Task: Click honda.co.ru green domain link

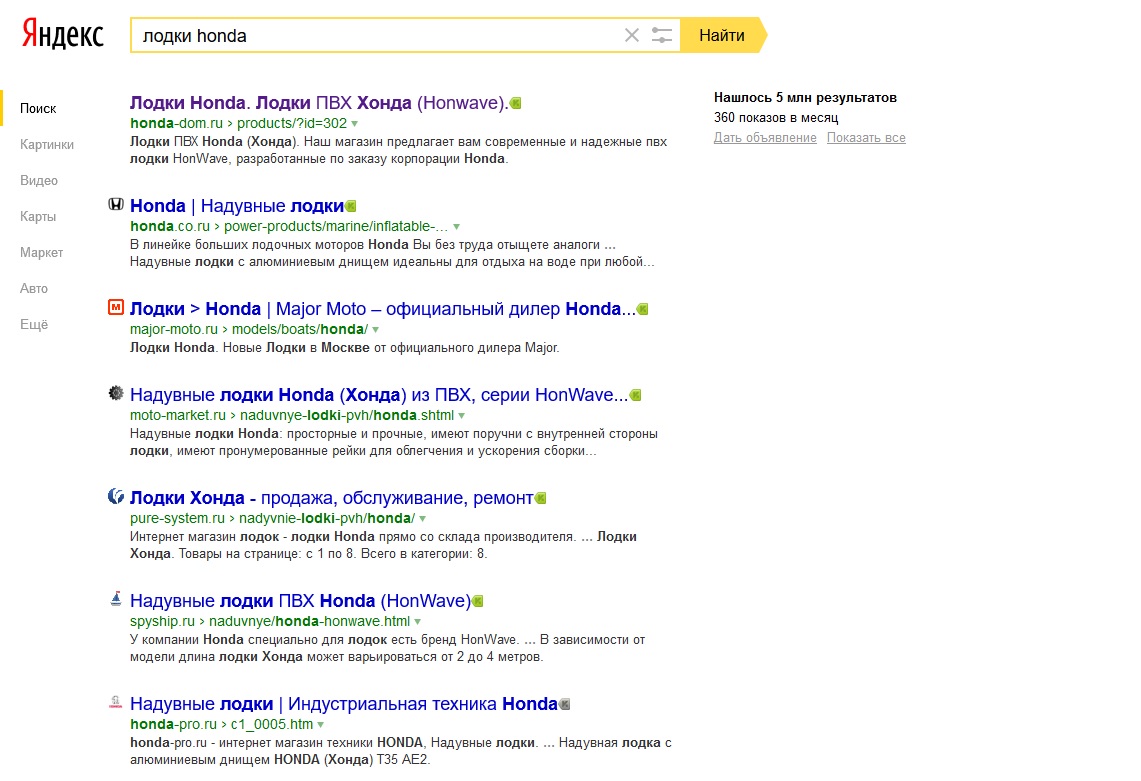Action: (170, 226)
